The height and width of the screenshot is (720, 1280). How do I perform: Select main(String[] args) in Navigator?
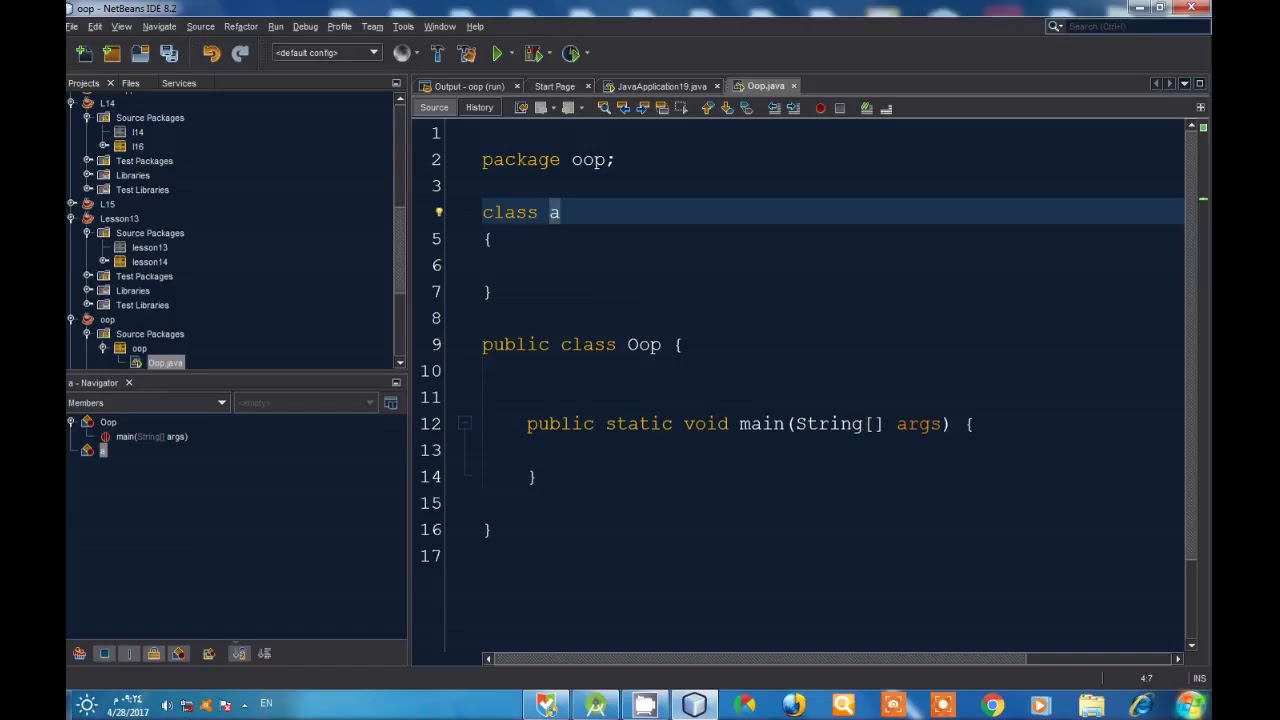(152, 437)
